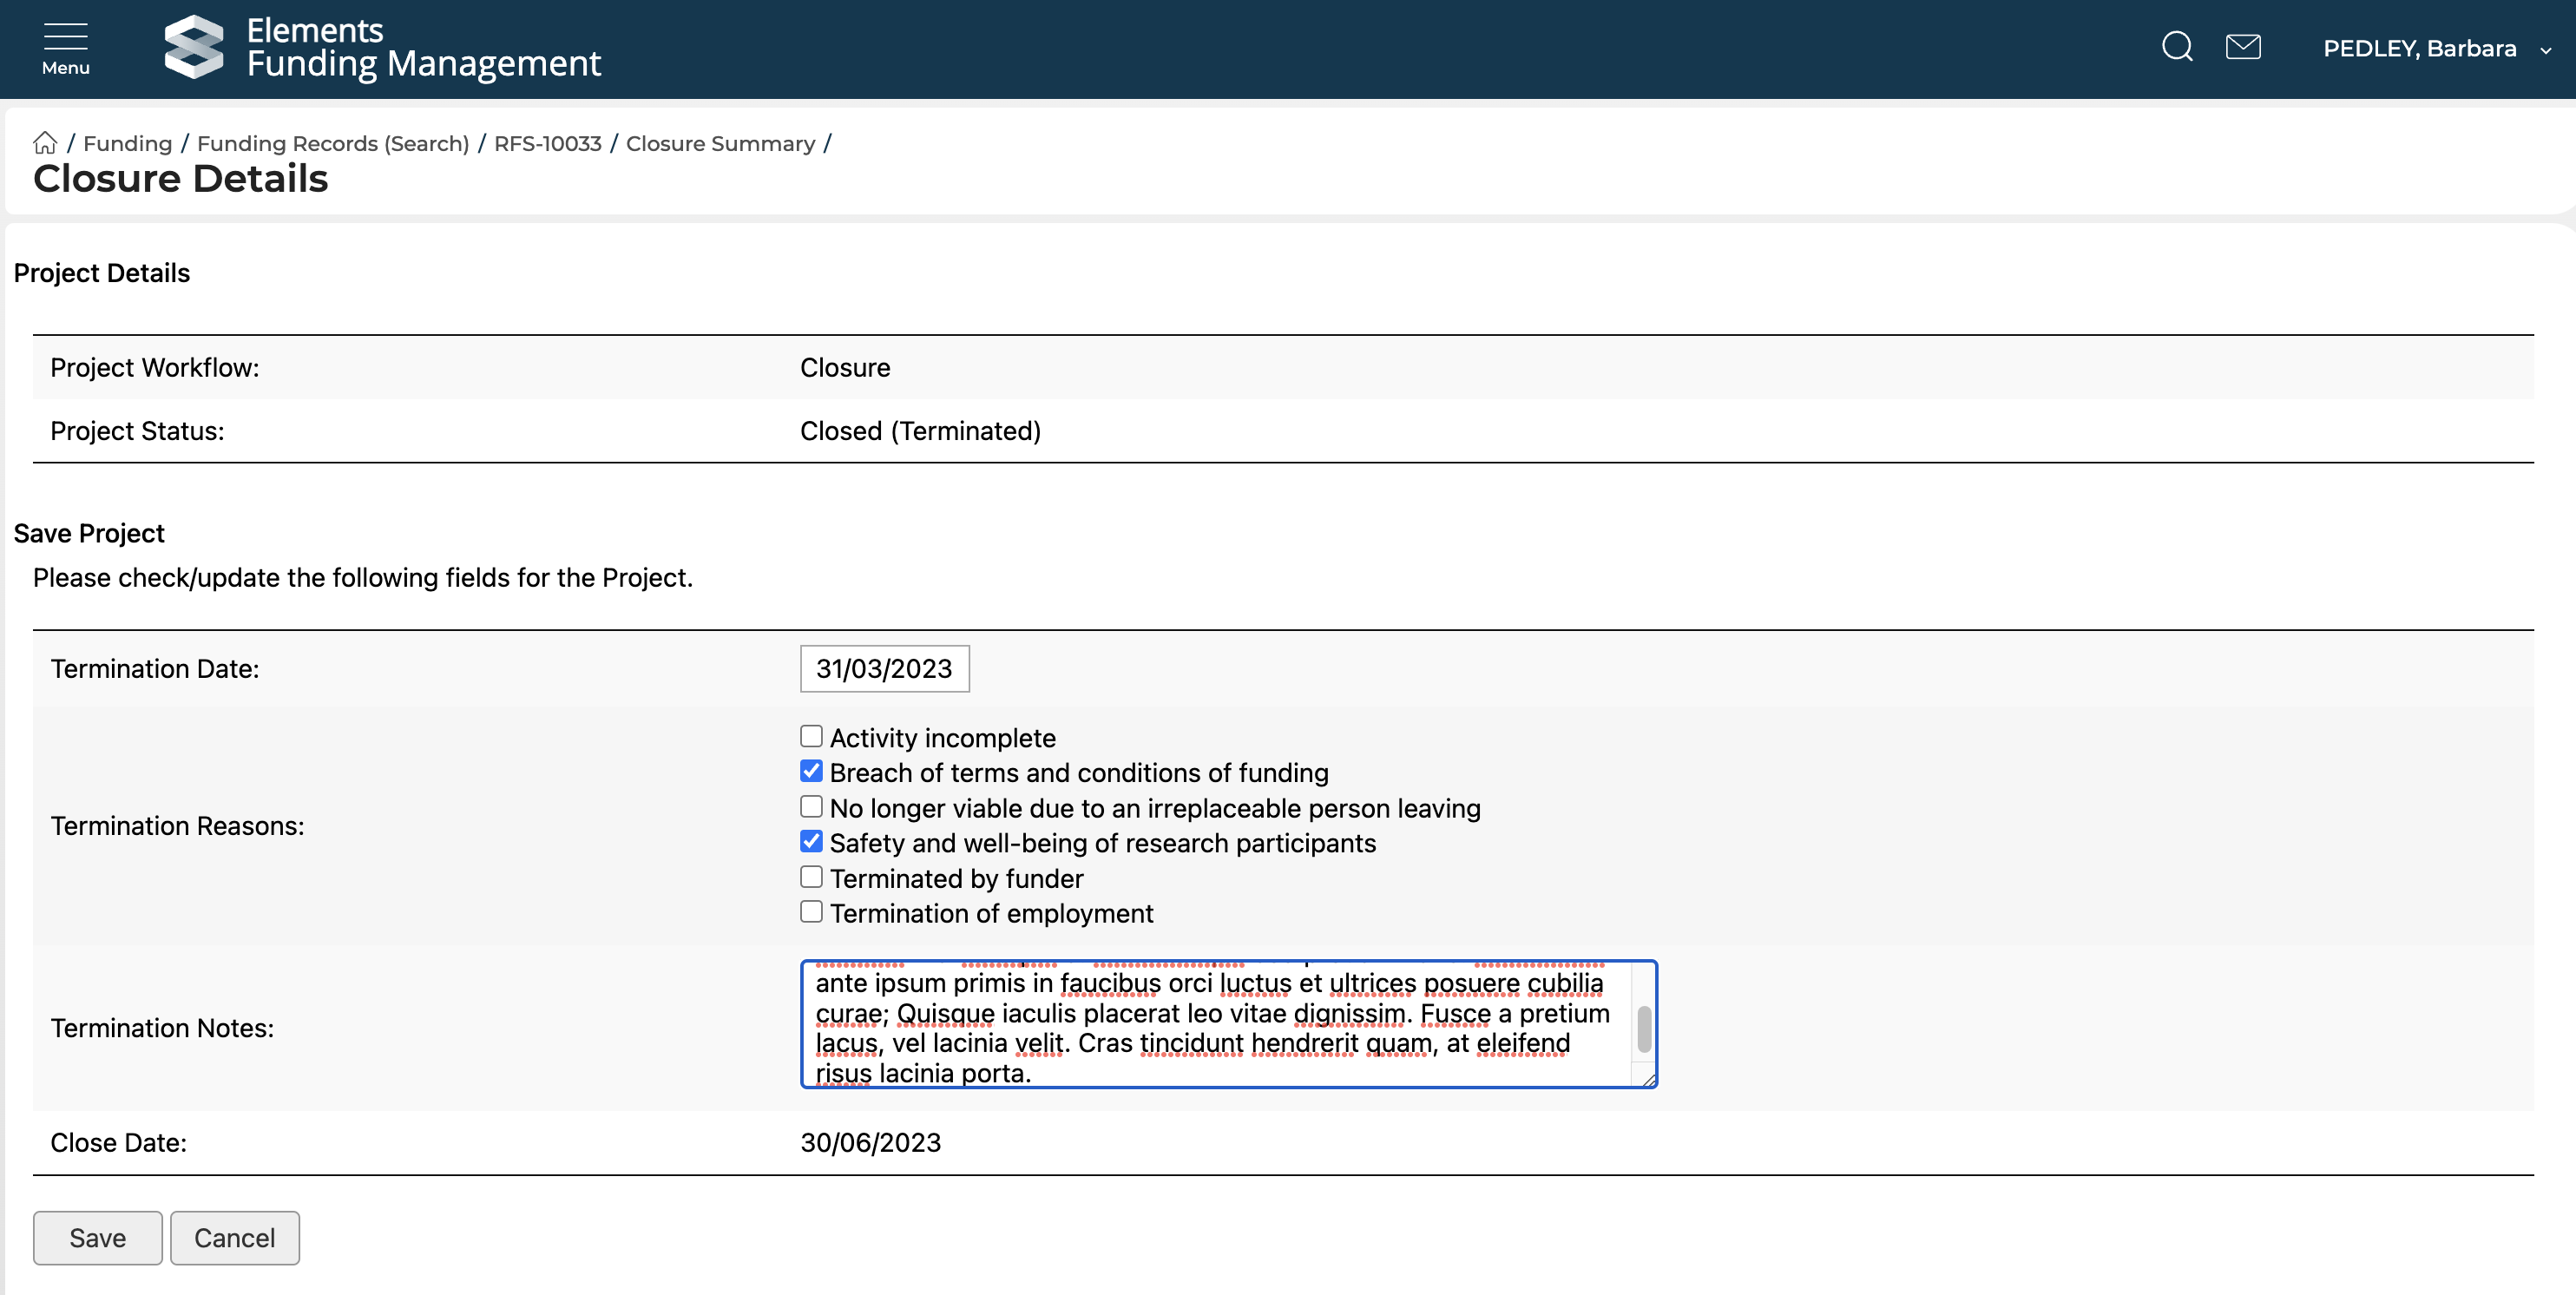The image size is (2576, 1295).
Task: Open the messages envelope icon
Action: coord(2242,47)
